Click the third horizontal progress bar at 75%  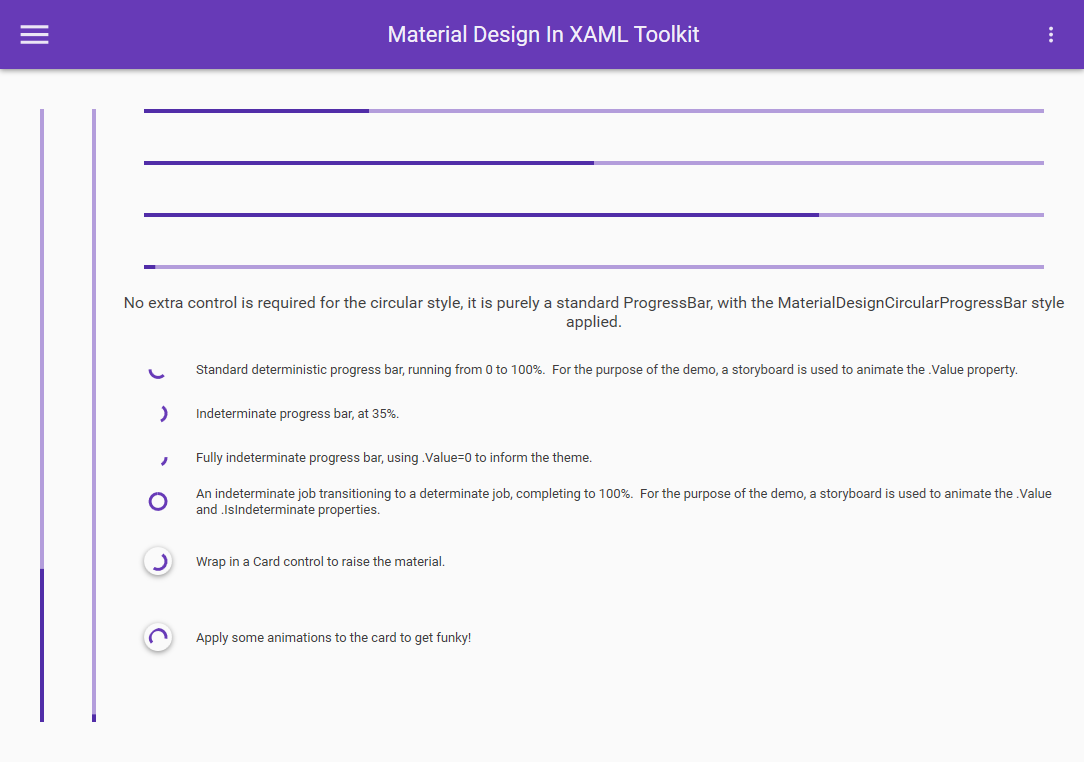click(594, 215)
